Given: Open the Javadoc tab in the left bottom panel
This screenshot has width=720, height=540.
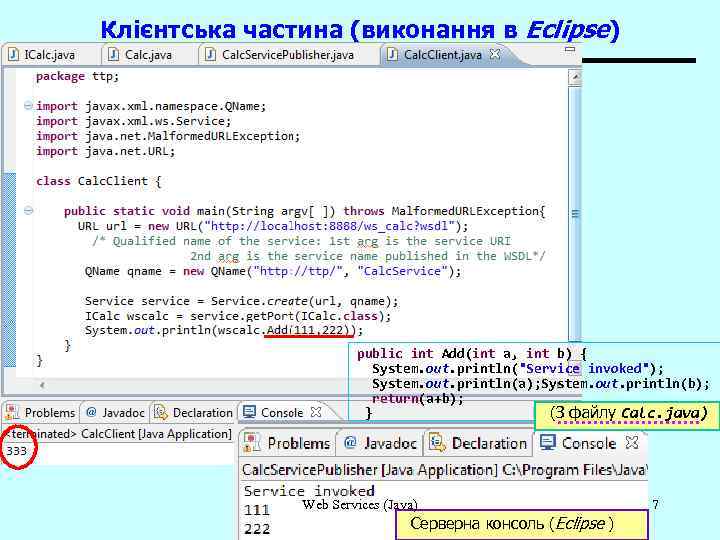Looking at the screenshot, I should click(115, 412).
